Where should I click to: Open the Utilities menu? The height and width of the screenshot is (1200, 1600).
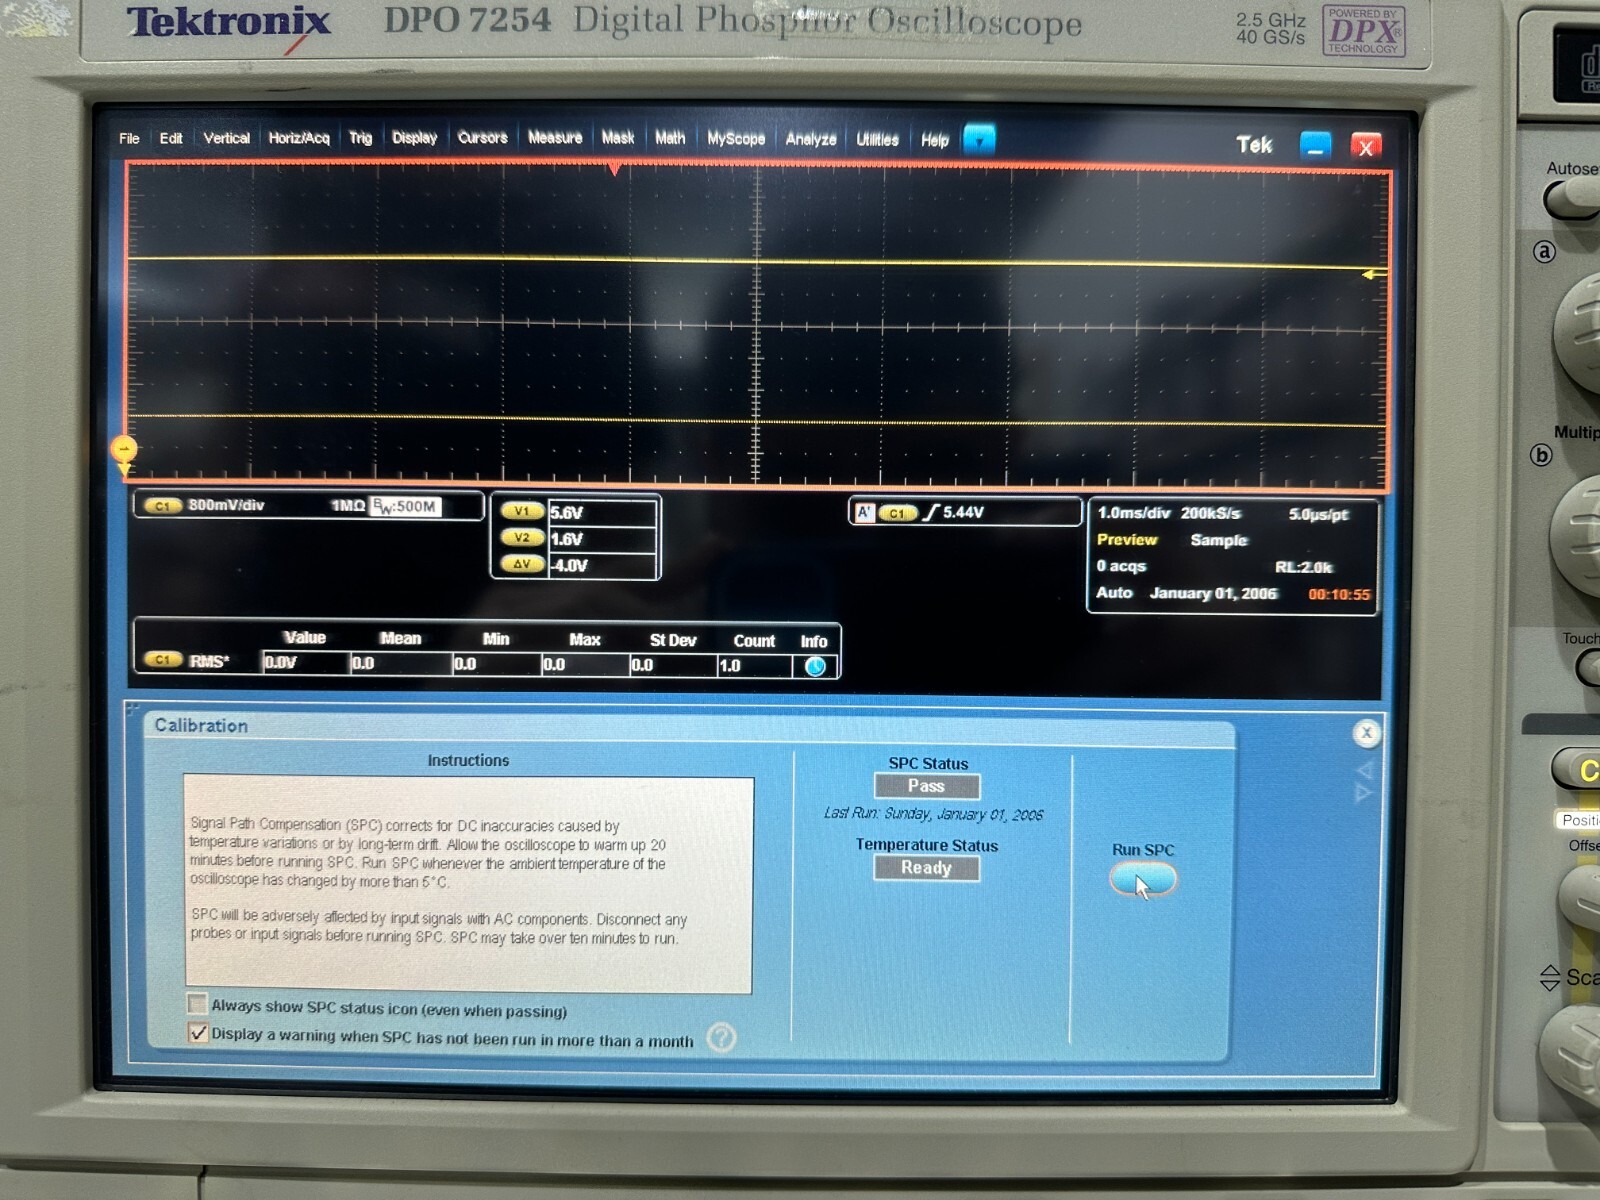click(x=877, y=140)
